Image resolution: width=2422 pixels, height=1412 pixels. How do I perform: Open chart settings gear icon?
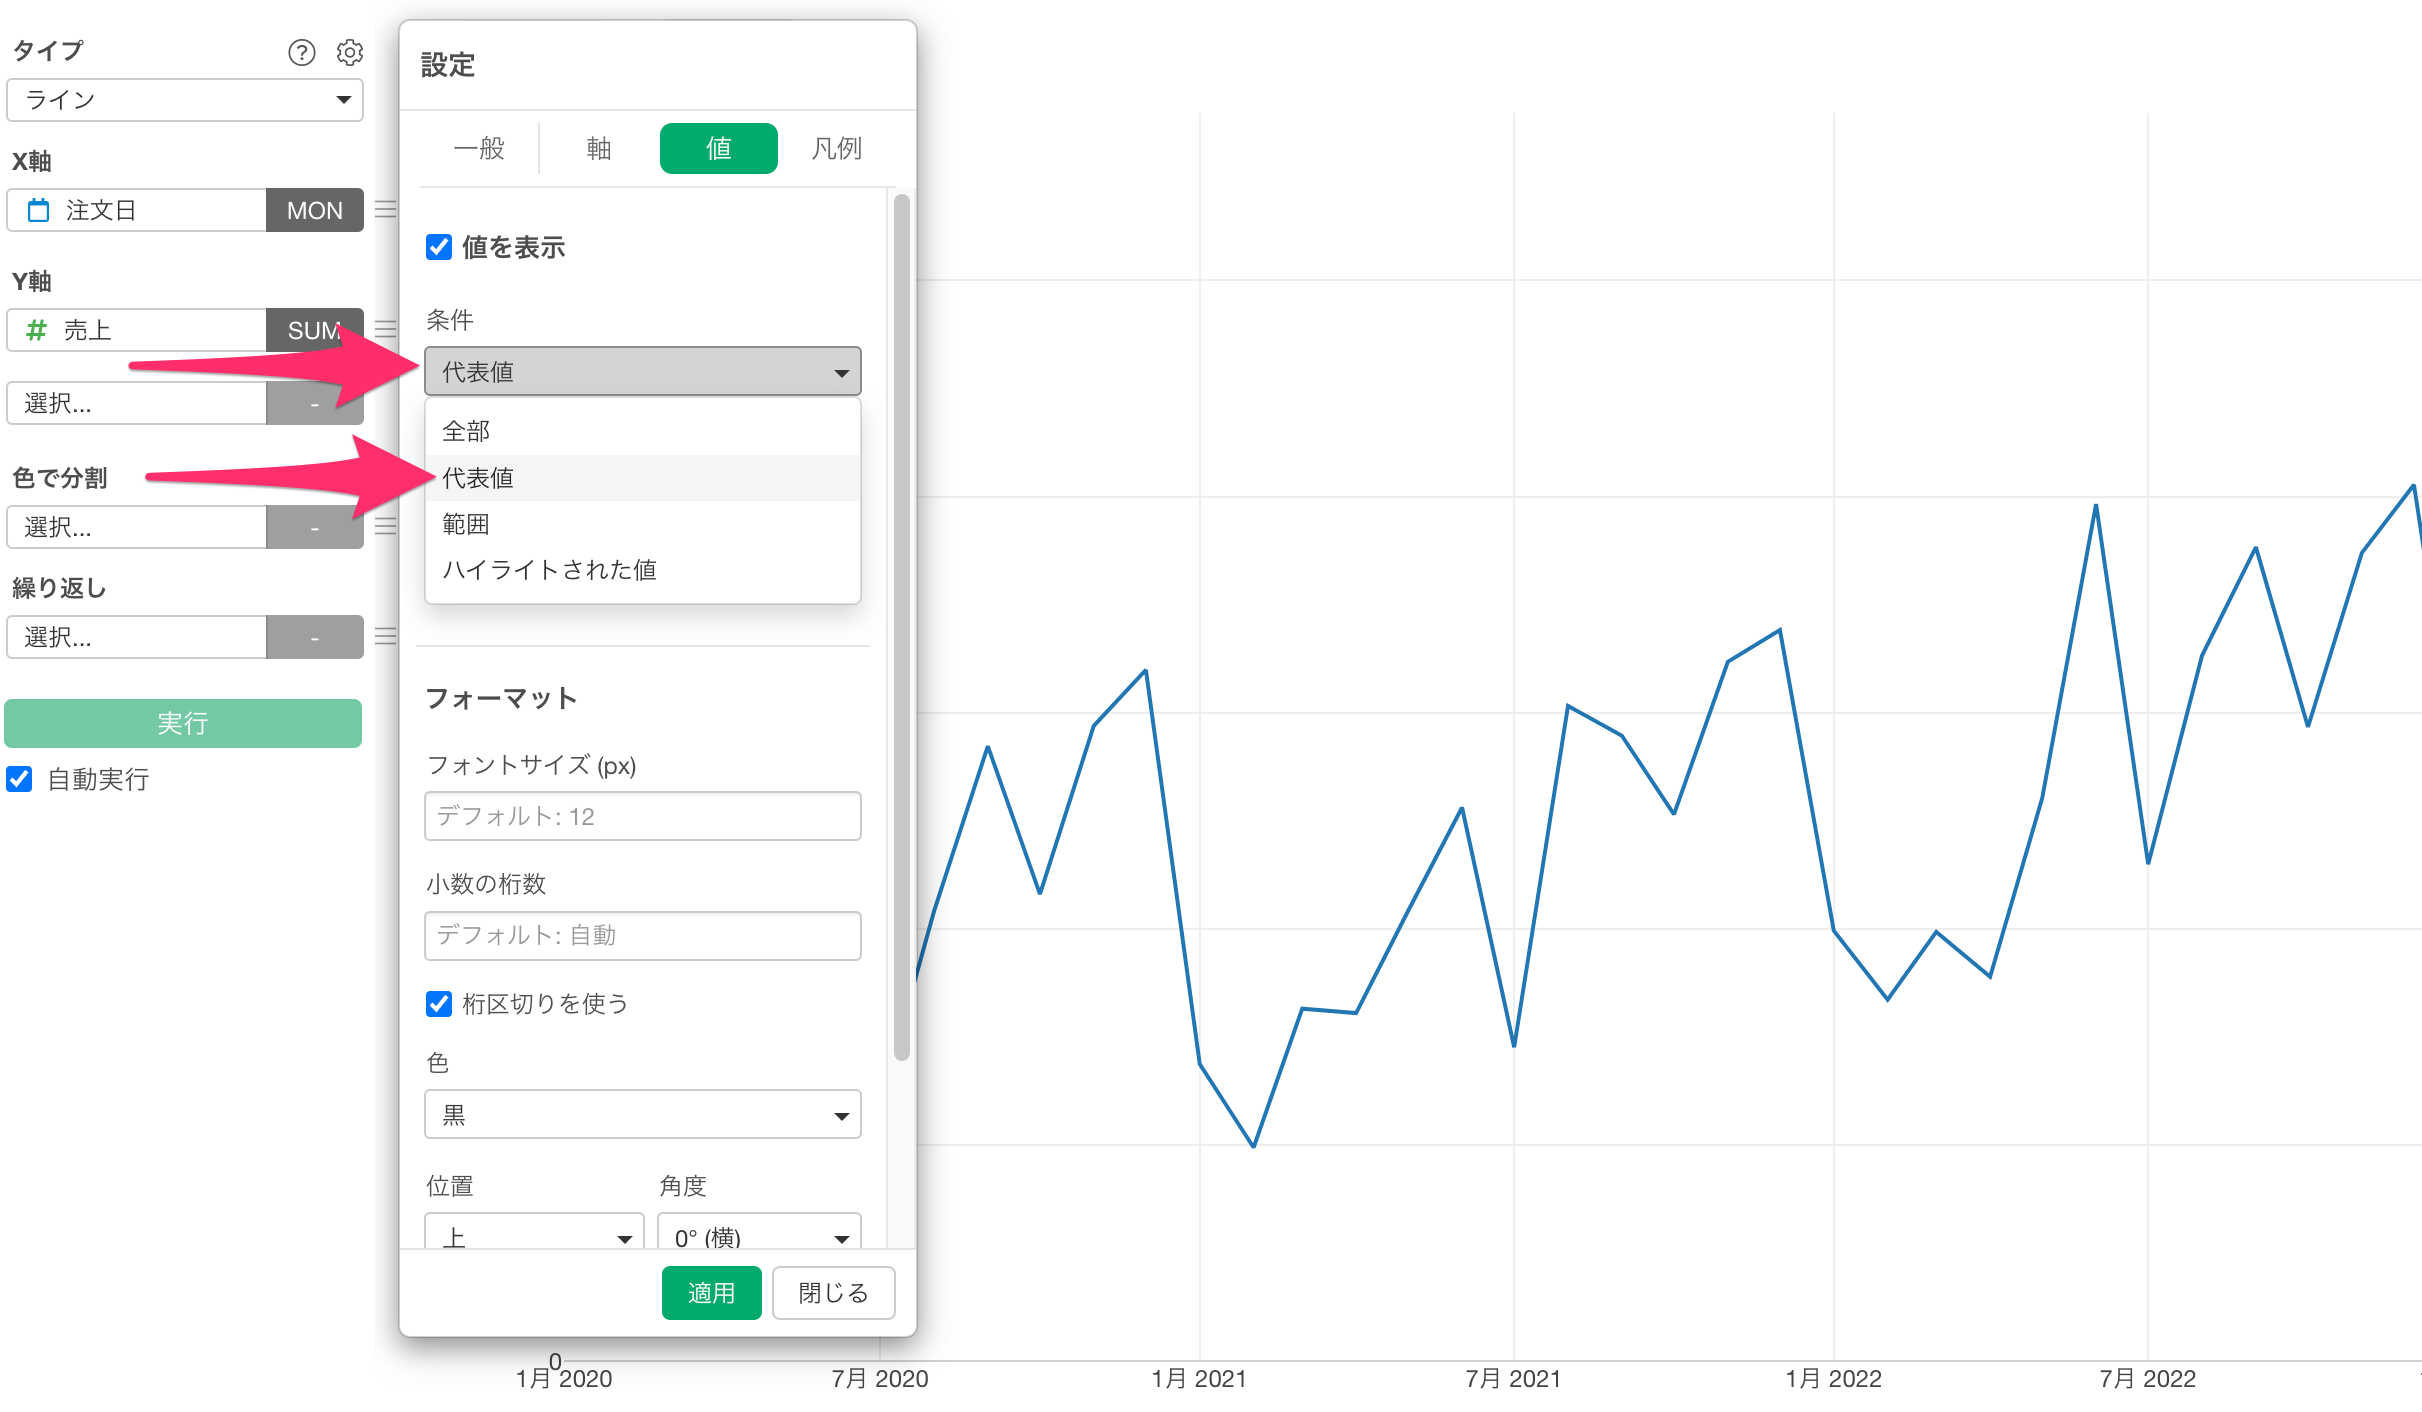pyautogui.click(x=349, y=52)
